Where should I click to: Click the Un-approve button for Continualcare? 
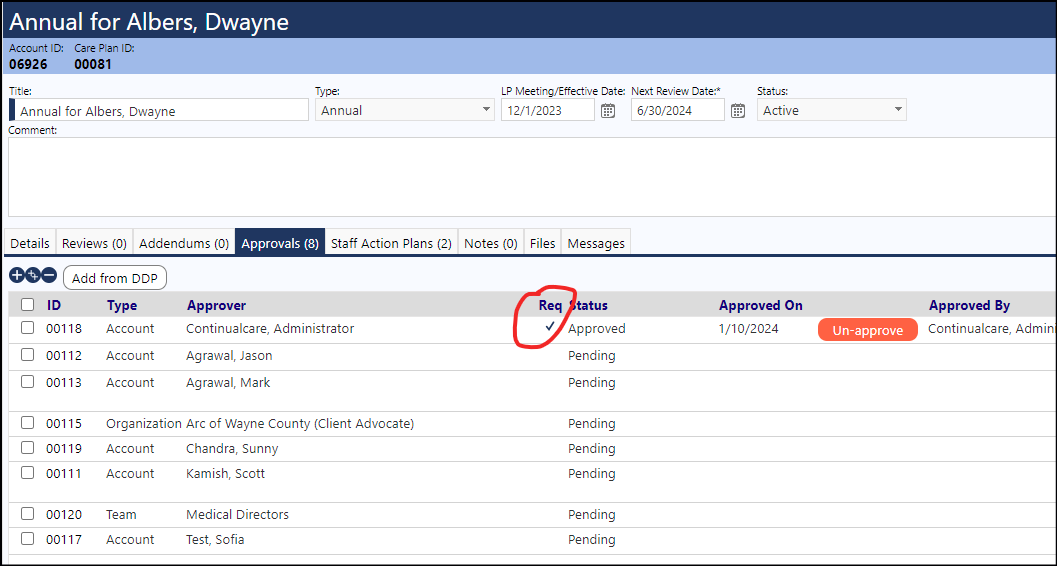click(868, 330)
